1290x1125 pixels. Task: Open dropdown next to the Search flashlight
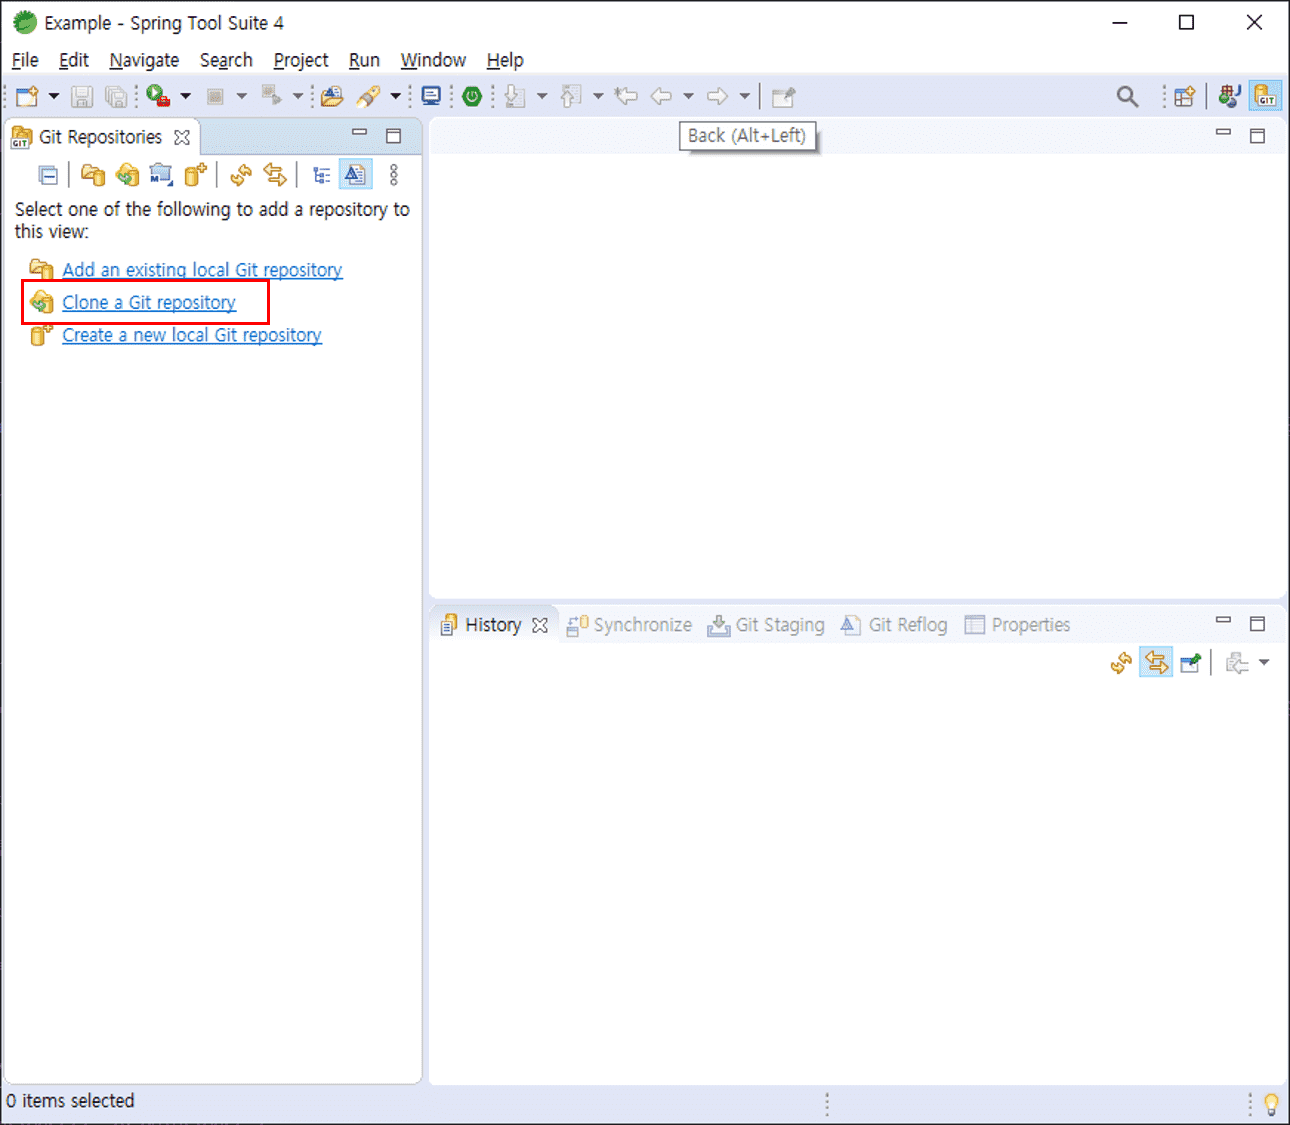[395, 96]
